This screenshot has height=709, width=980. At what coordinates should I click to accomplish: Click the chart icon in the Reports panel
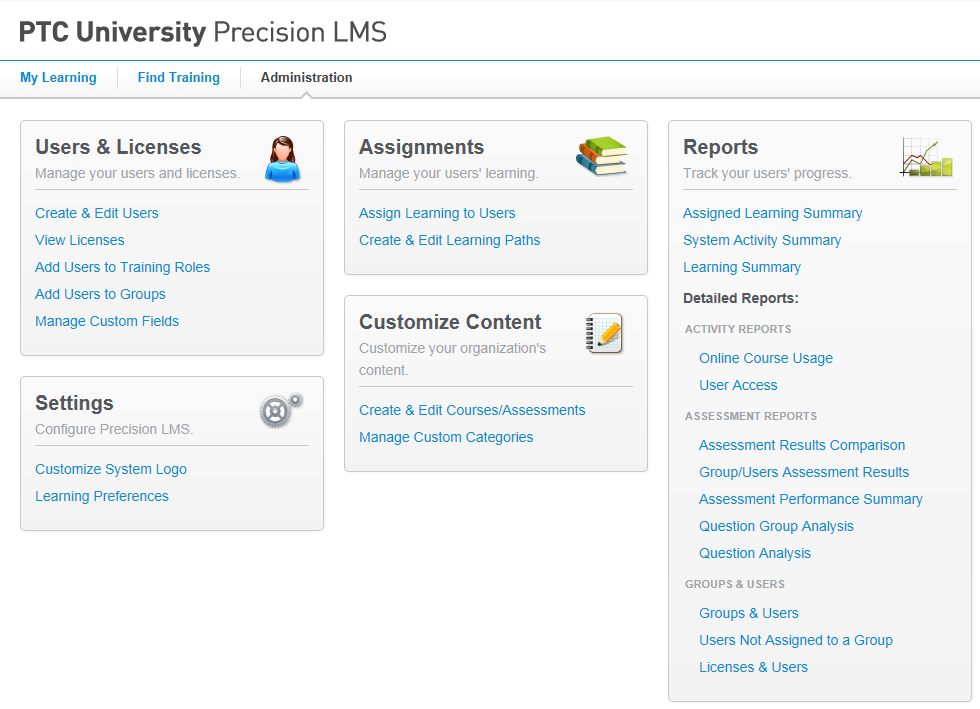[926, 158]
